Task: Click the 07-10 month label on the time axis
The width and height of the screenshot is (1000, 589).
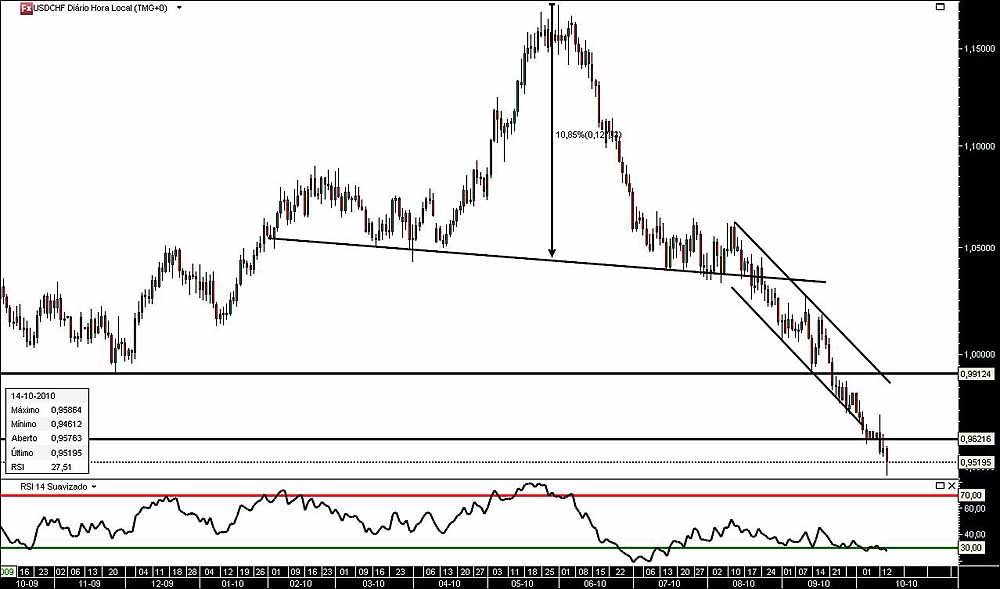Action: [668, 583]
